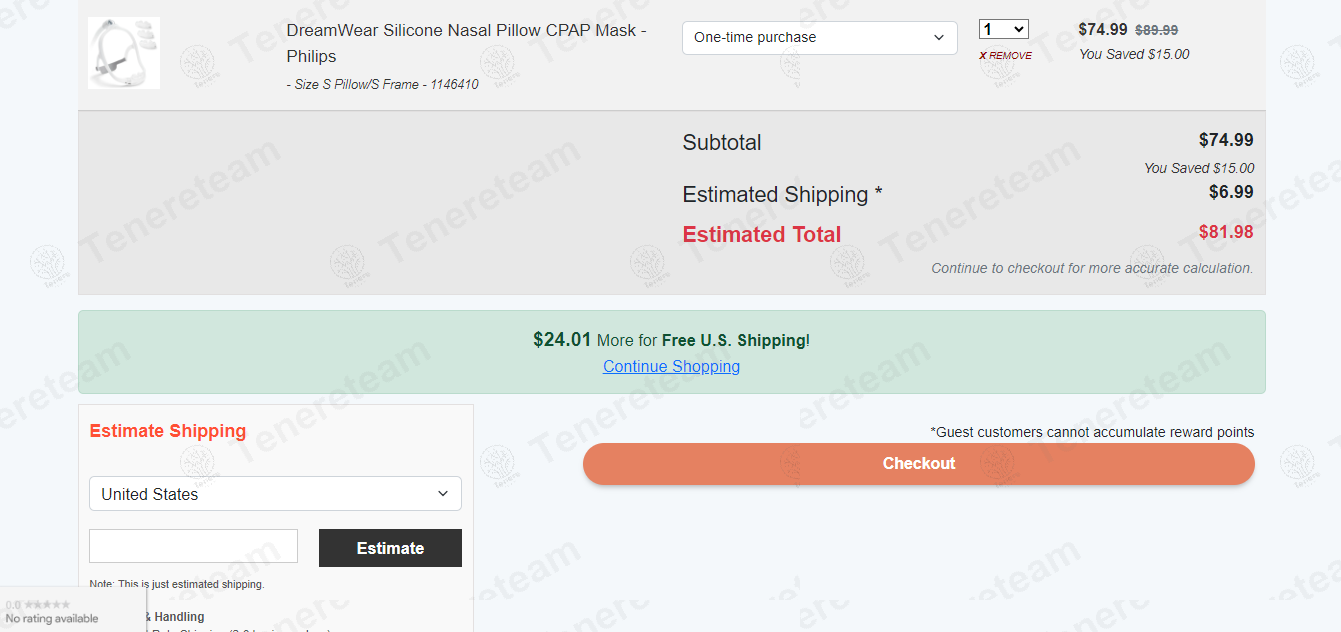Expand the quantity selector showing 1
Image resolution: width=1341 pixels, height=632 pixels.
click(1004, 30)
